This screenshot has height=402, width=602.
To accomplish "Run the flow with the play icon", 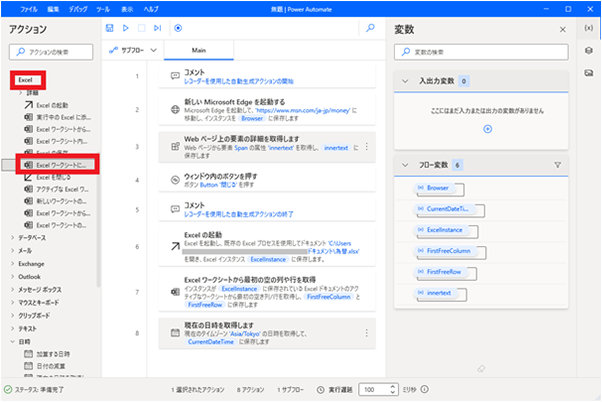I will [x=126, y=28].
